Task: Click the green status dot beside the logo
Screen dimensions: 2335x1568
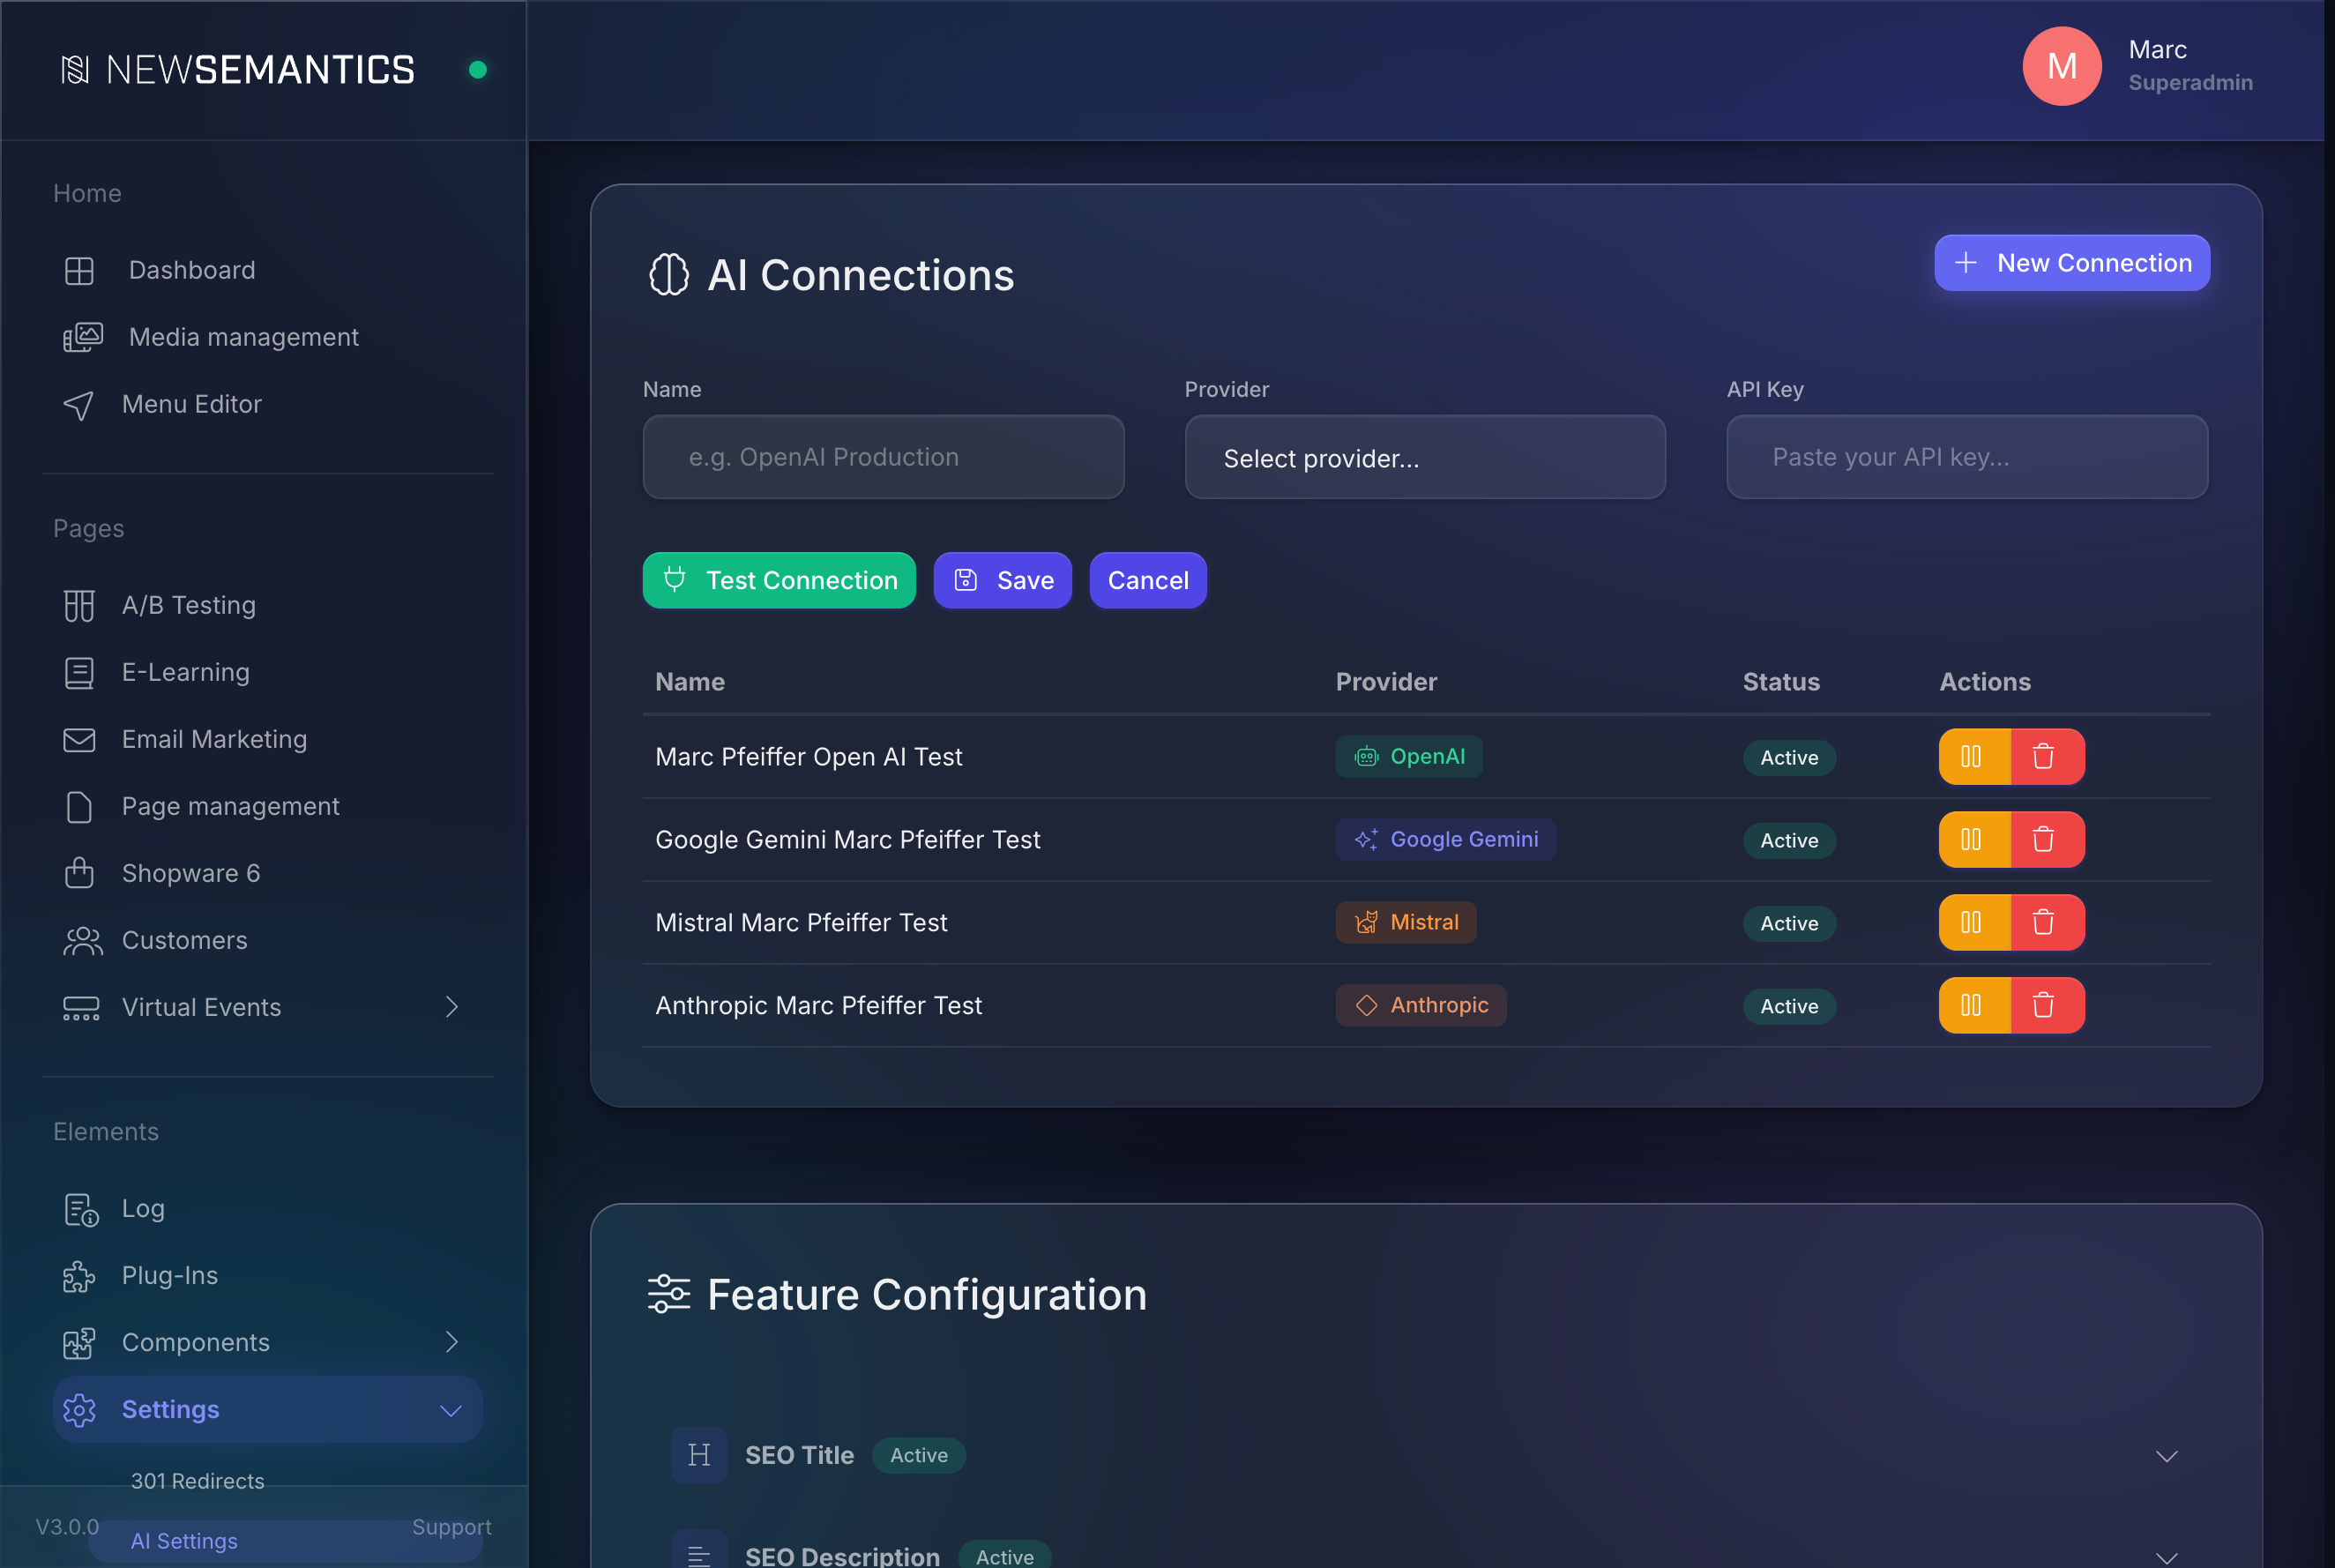Action: tap(478, 70)
